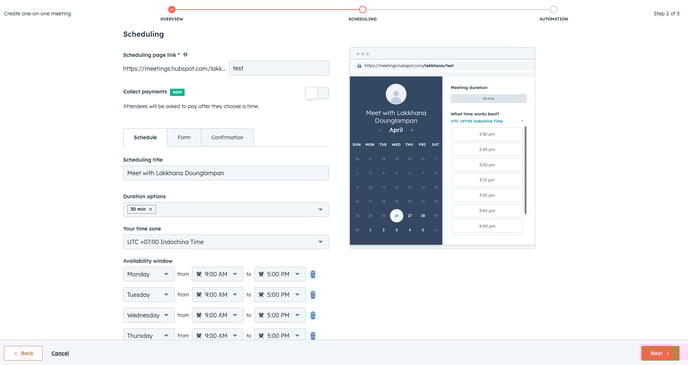
Task: Switch to the Schedule tab
Action: click(145, 137)
